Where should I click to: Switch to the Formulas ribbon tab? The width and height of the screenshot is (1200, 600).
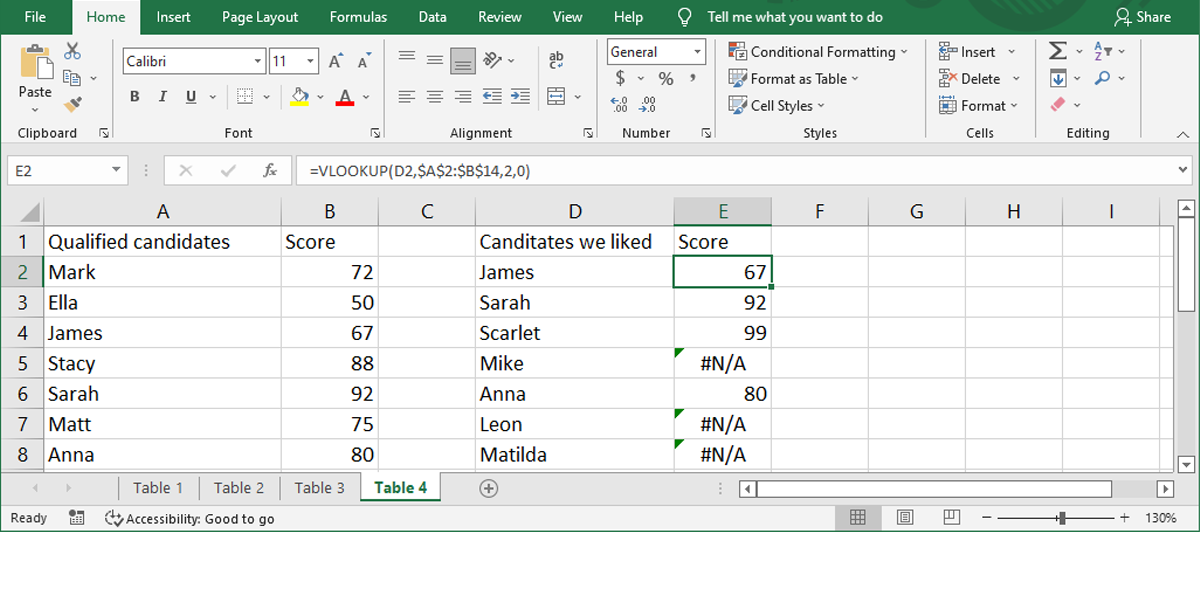357,16
